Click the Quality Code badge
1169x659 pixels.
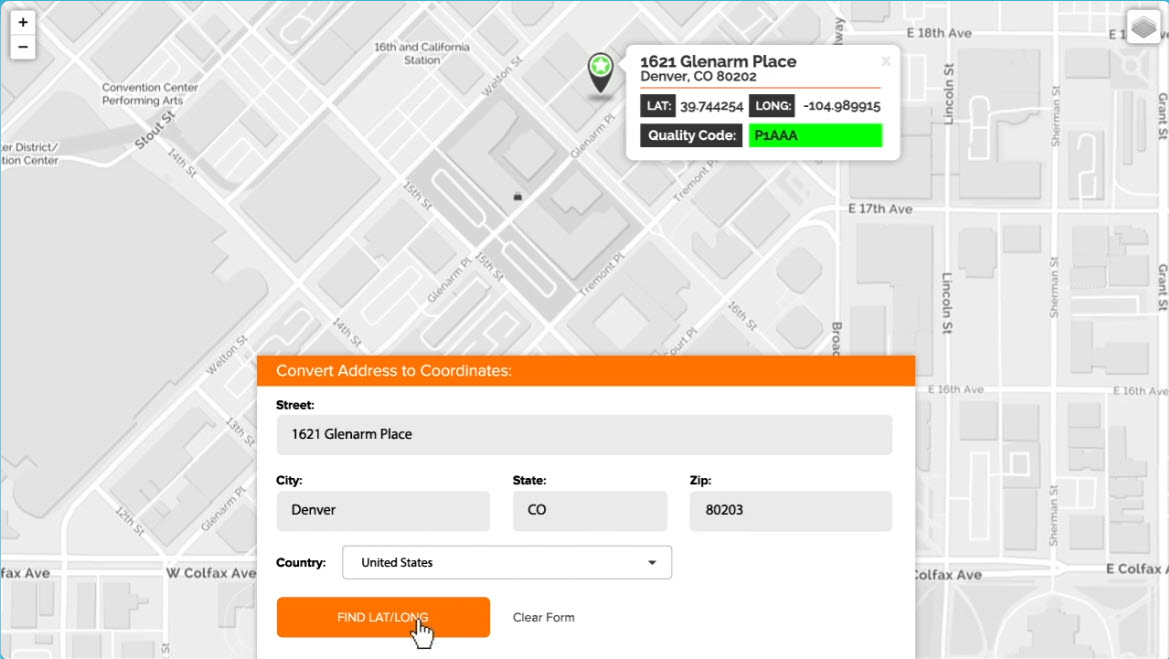[690, 135]
